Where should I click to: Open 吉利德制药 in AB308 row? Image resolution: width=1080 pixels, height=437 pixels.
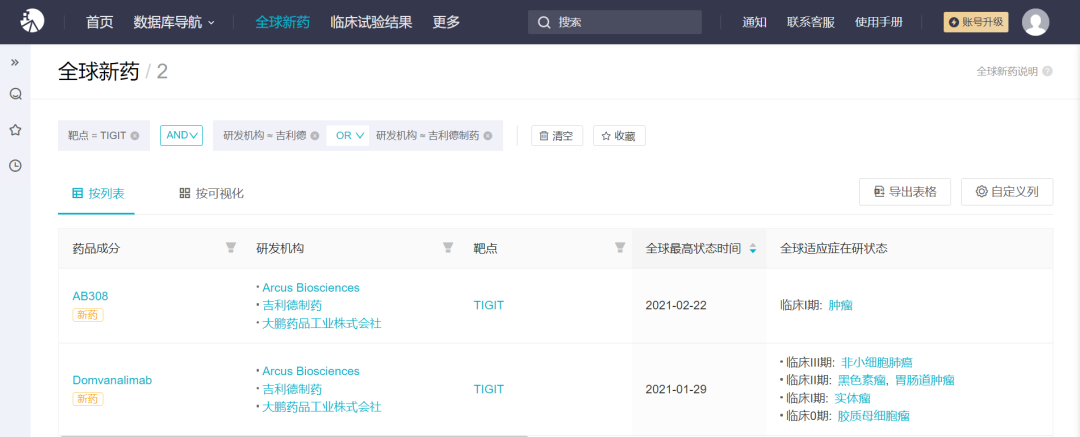292,305
